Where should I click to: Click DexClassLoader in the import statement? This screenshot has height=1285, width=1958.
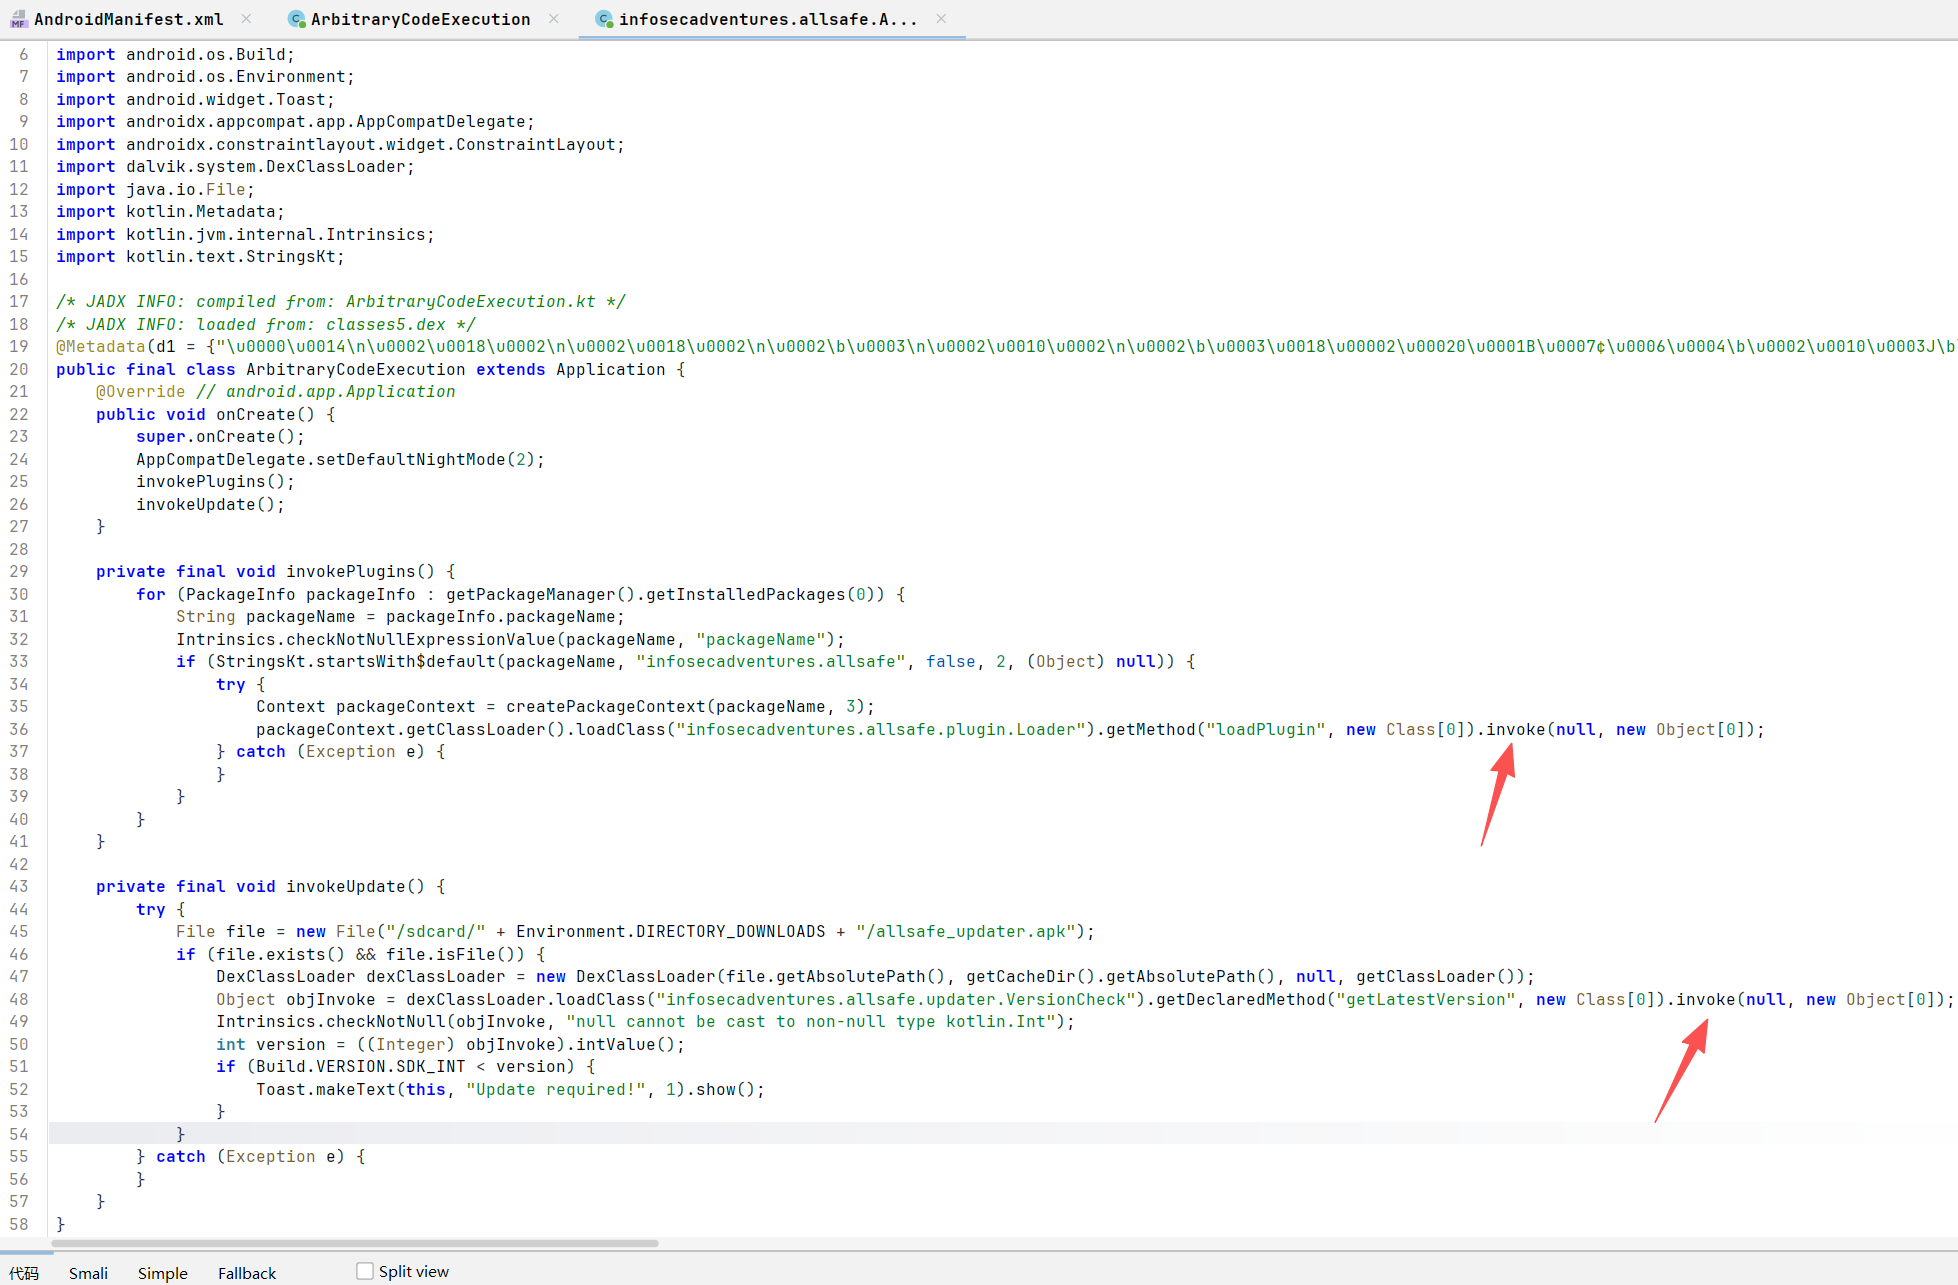point(335,167)
